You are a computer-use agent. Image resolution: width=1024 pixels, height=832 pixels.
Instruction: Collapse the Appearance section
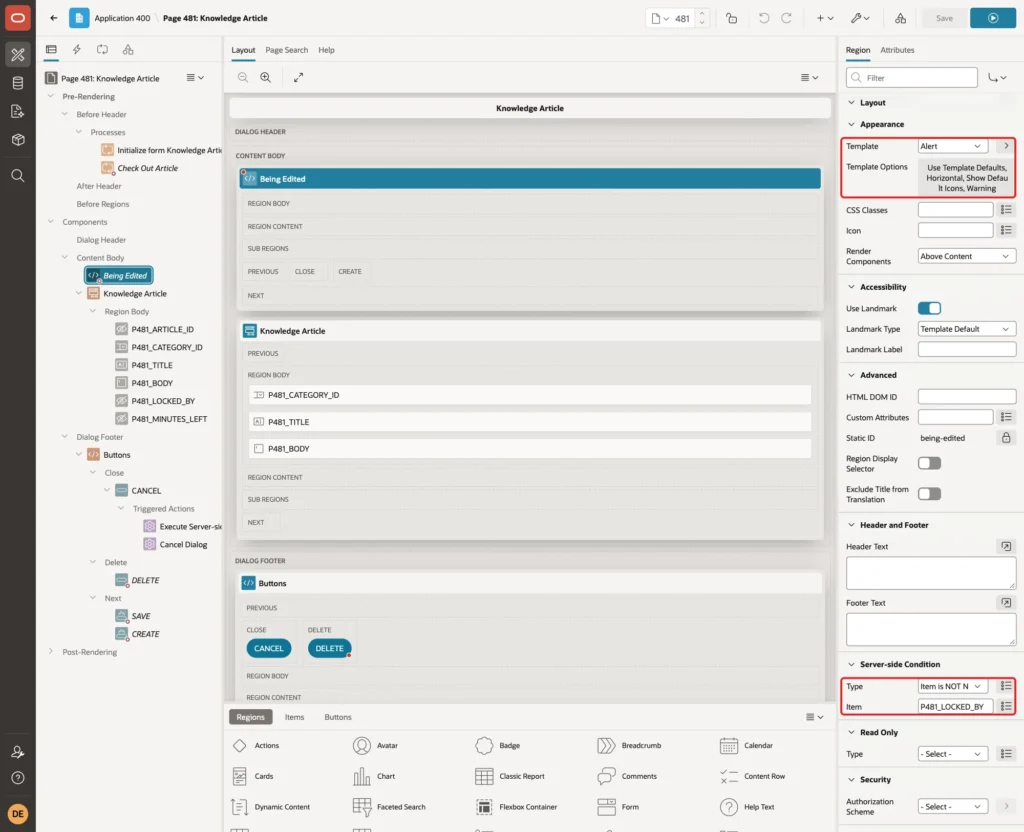click(x=851, y=124)
